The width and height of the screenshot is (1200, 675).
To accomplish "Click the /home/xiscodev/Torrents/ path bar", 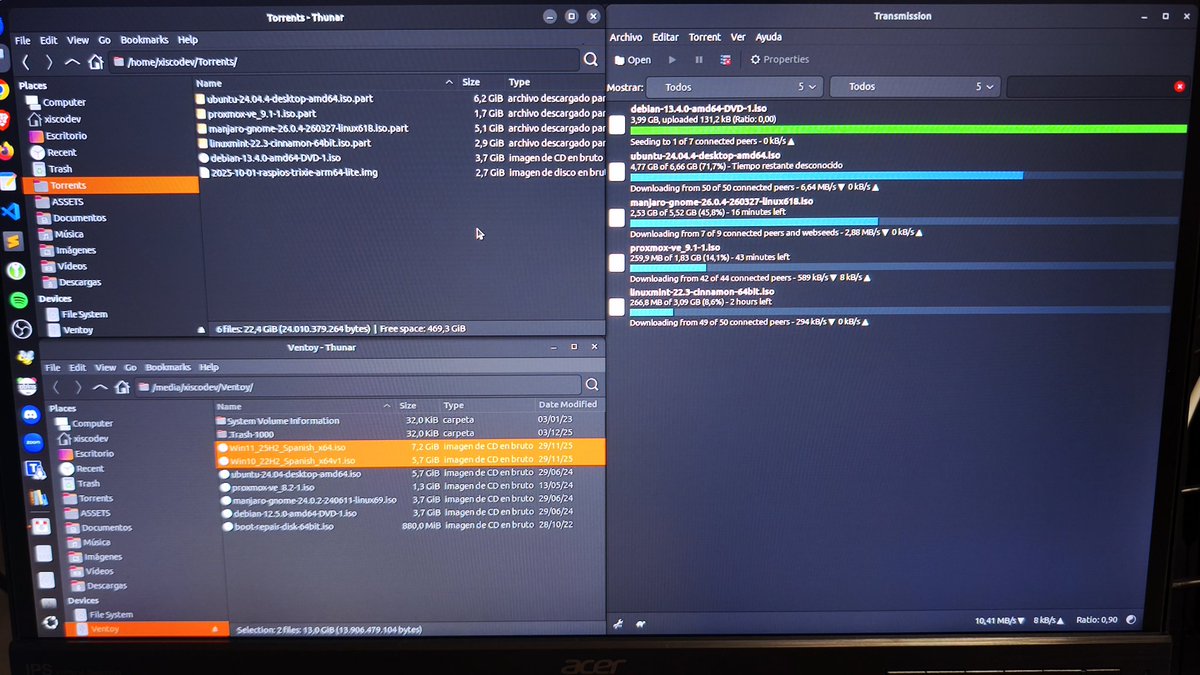I will [x=343, y=62].
